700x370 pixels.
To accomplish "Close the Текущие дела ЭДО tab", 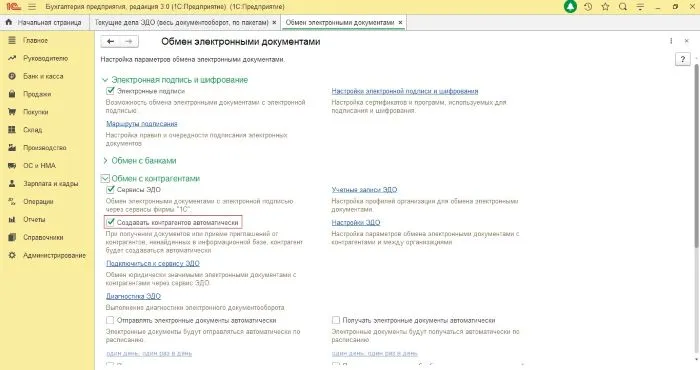I will pyautogui.click(x=274, y=22).
